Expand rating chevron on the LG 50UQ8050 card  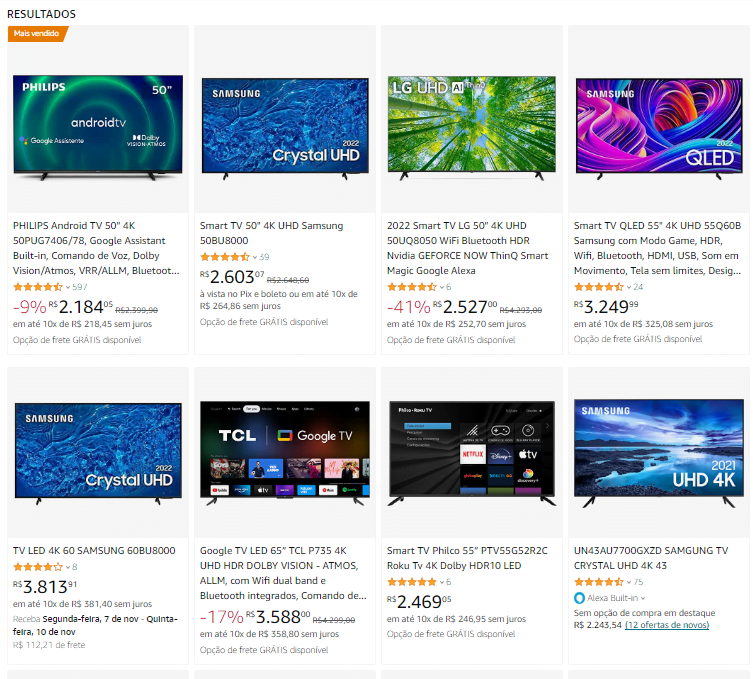pos(442,287)
